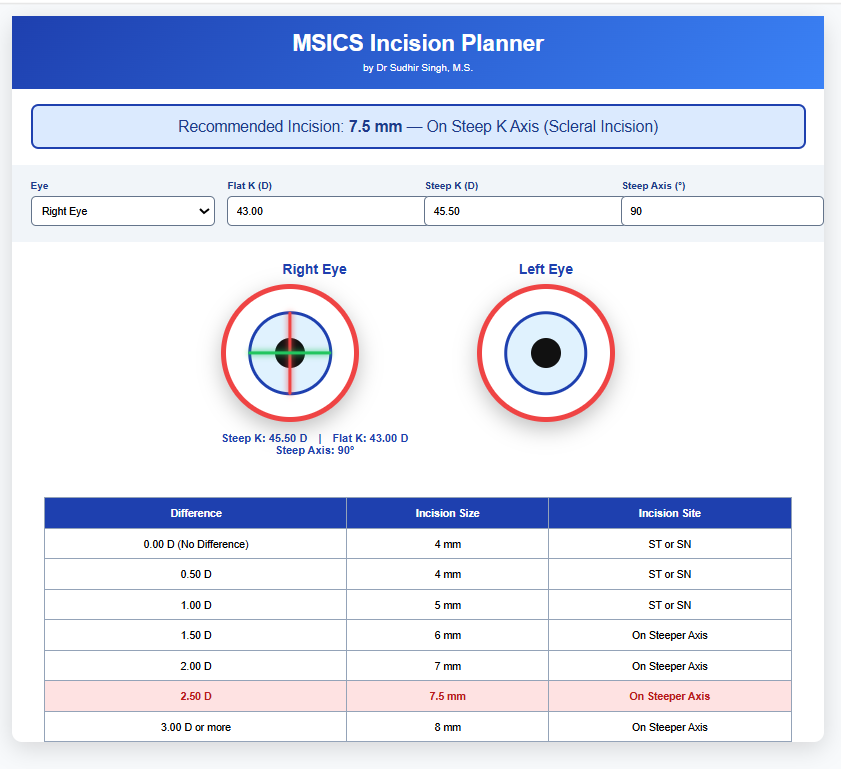The width and height of the screenshot is (841, 769).
Task: Open the Eye selection dropdown
Action: [x=122, y=211]
